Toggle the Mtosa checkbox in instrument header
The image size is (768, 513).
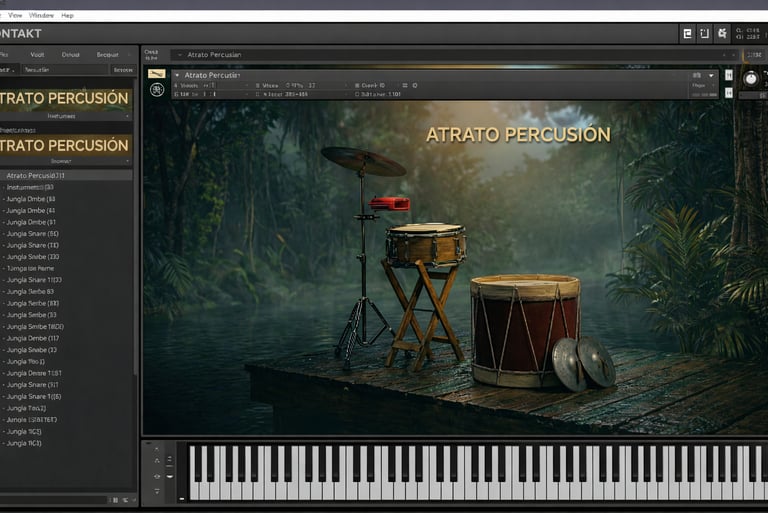258,85
